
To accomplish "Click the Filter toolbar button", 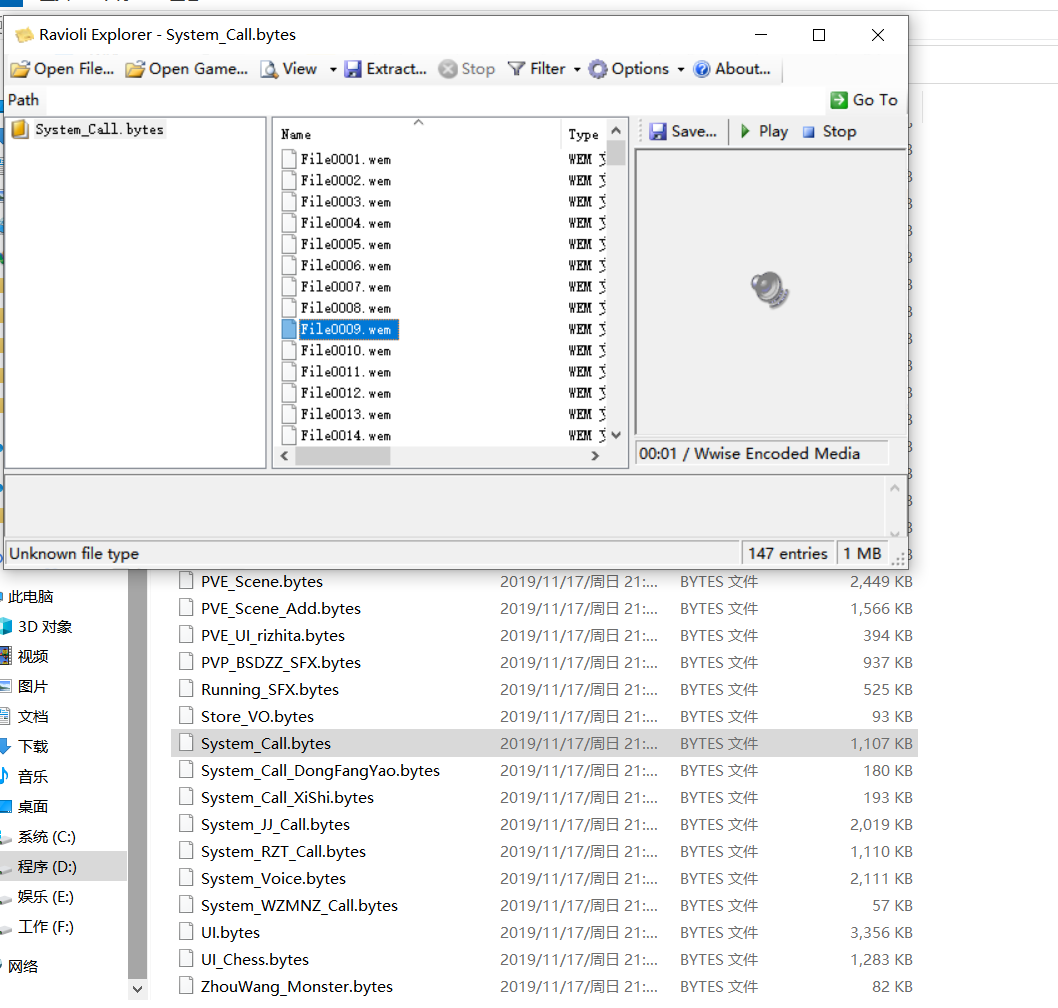I will 536,69.
